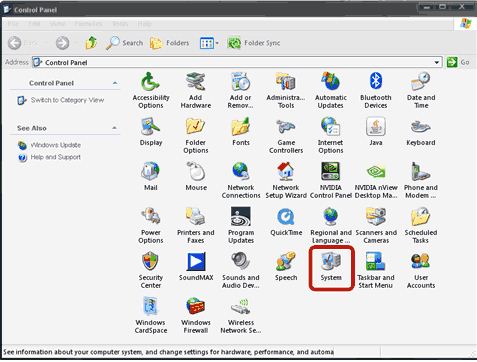Click the Back navigation button
This screenshot has width=477, height=362.
click(x=23, y=43)
